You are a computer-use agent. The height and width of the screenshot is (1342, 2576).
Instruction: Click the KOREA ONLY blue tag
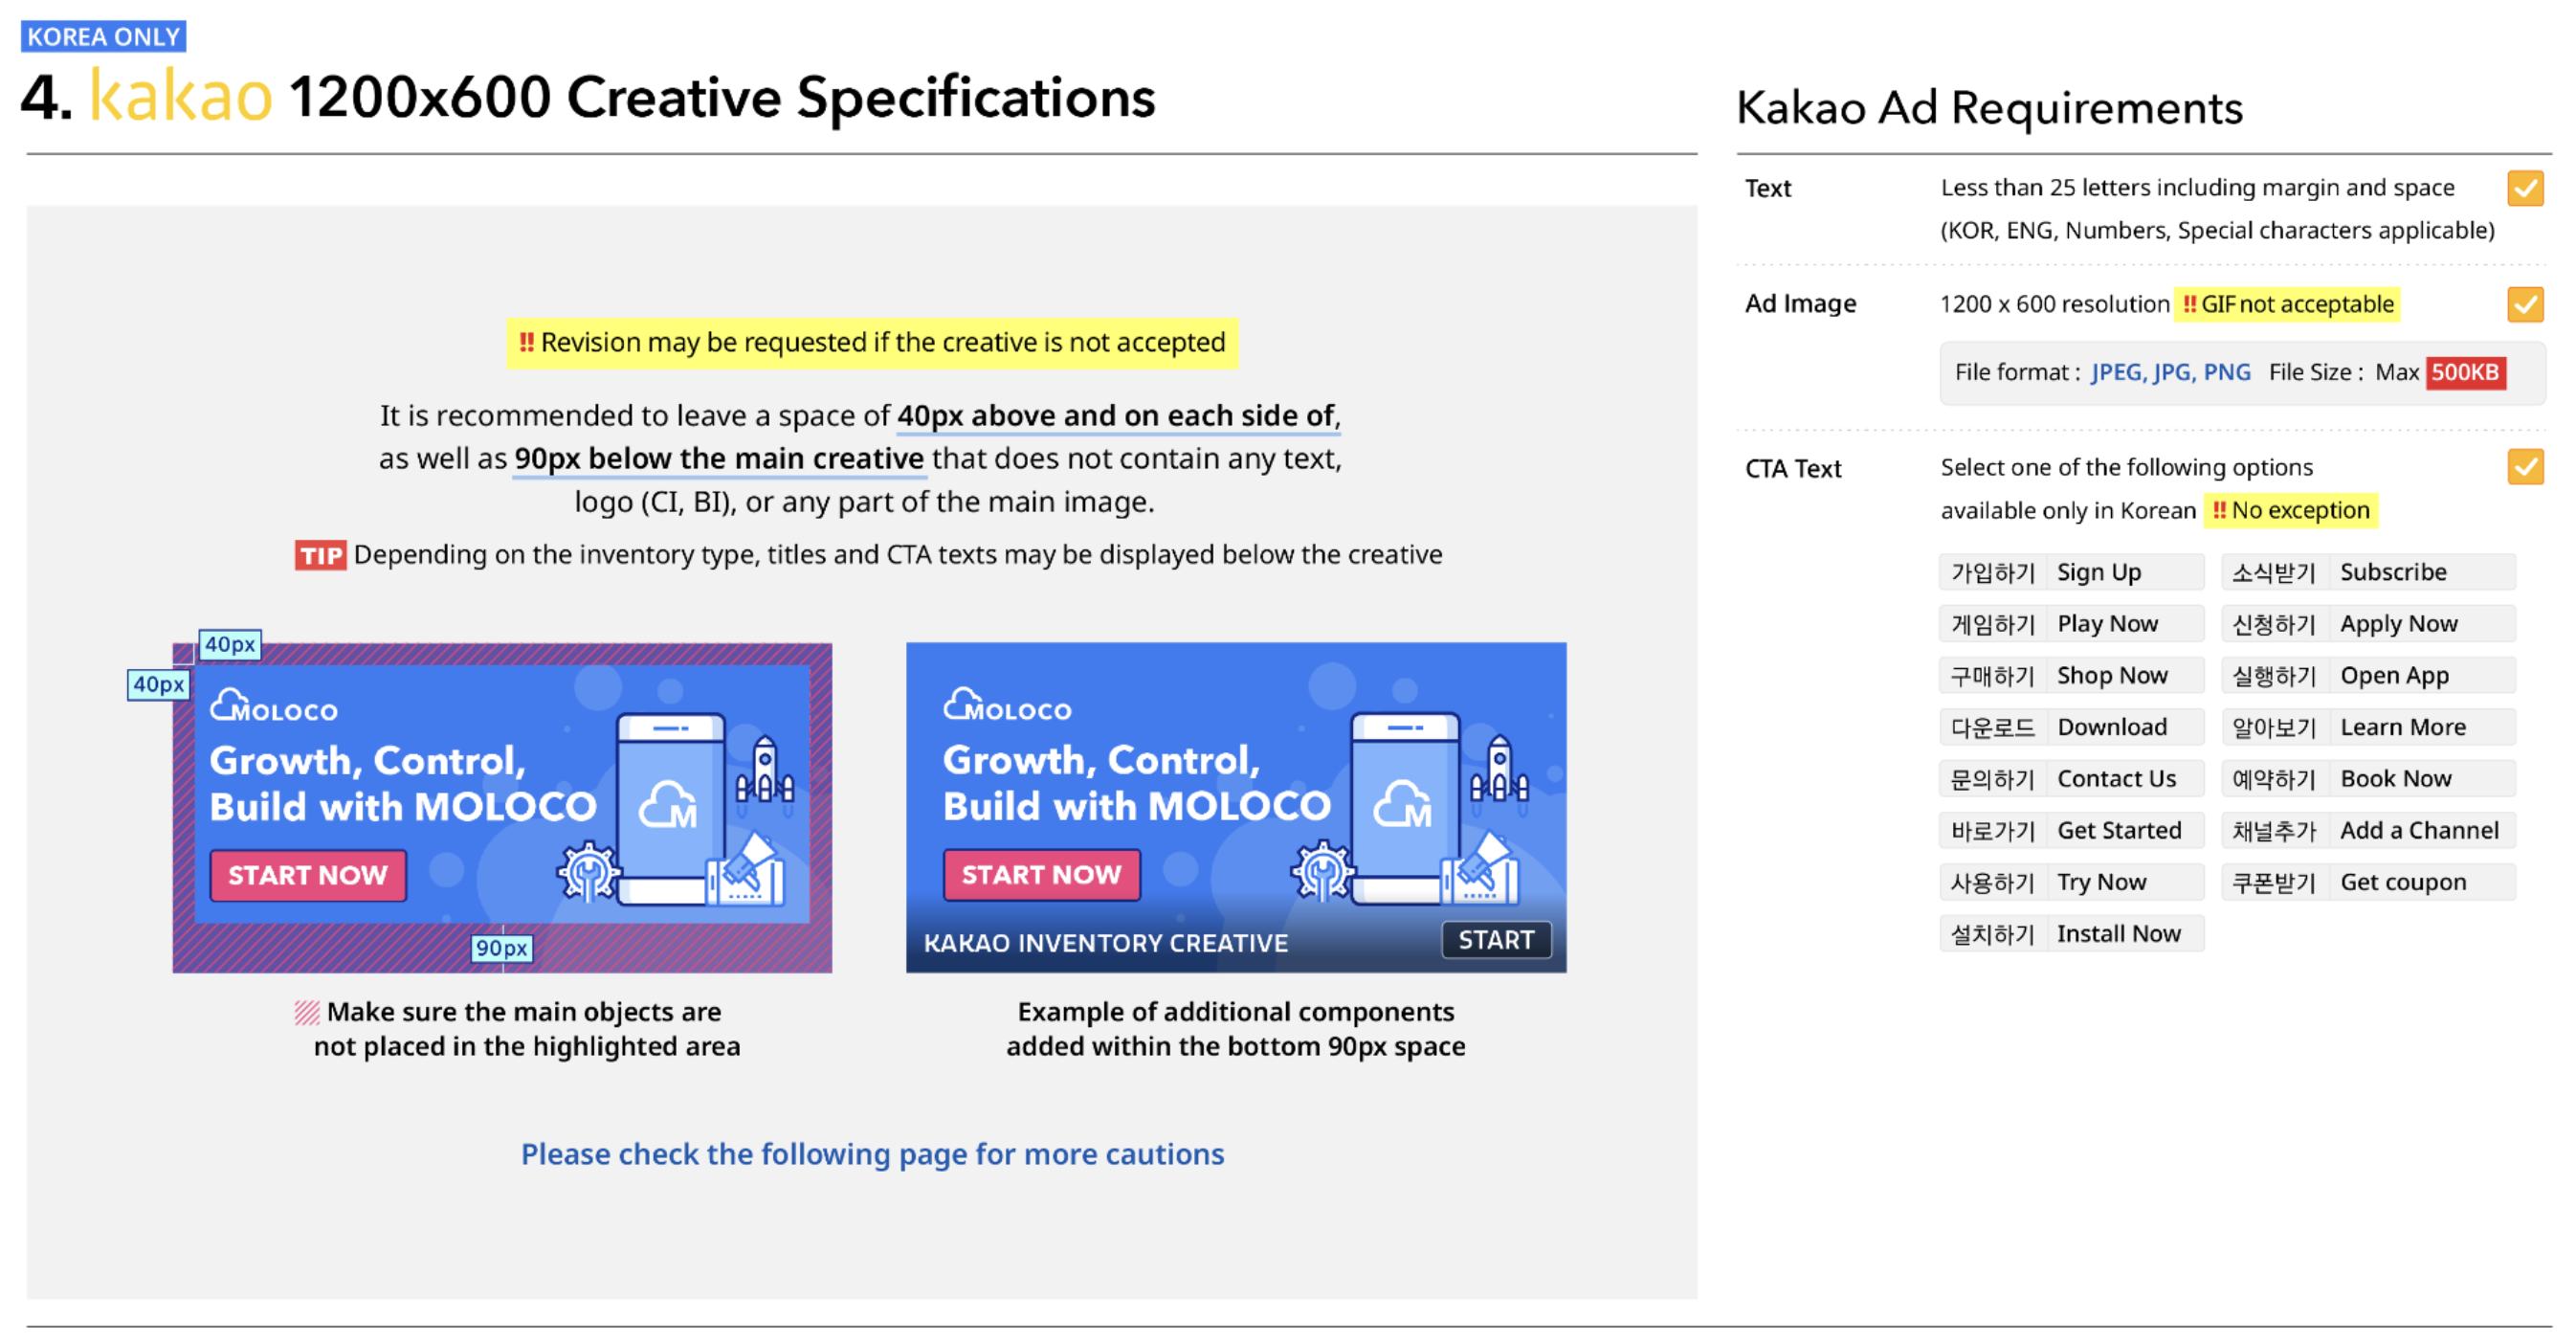[x=103, y=37]
